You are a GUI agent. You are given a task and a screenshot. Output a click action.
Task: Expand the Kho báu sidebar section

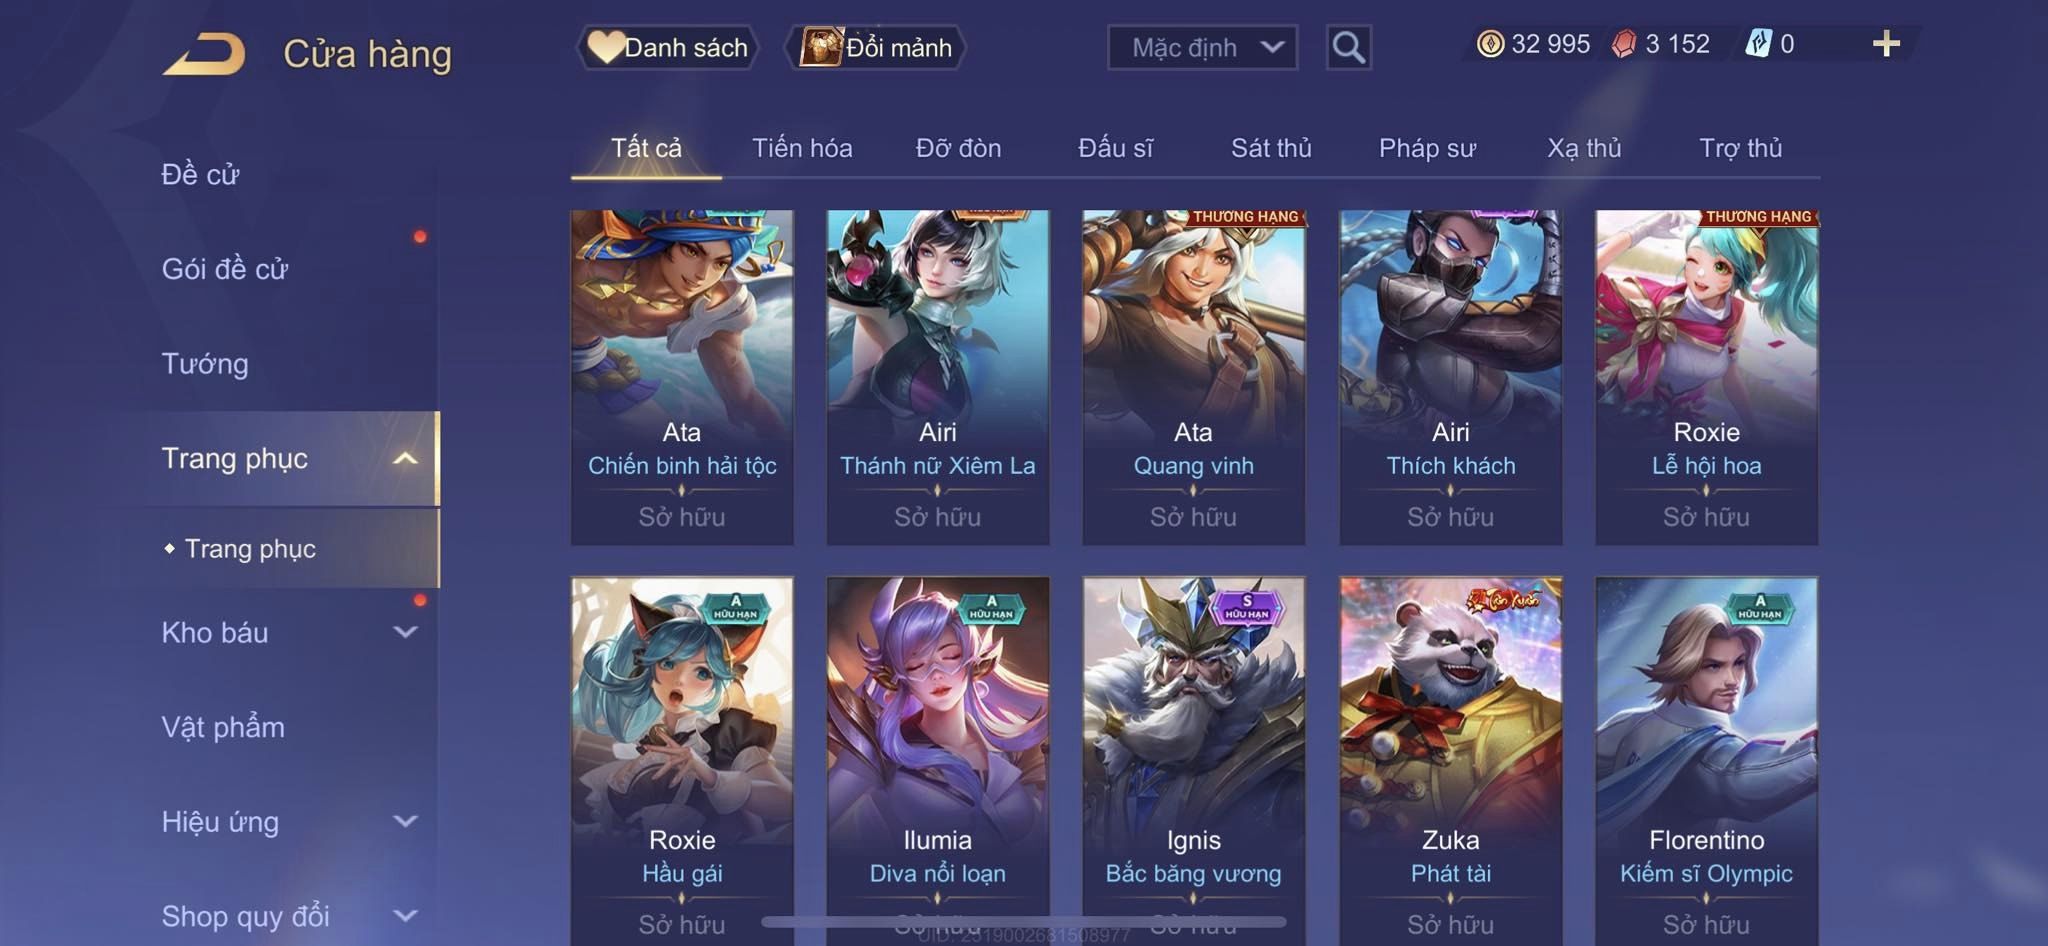[x=405, y=632]
